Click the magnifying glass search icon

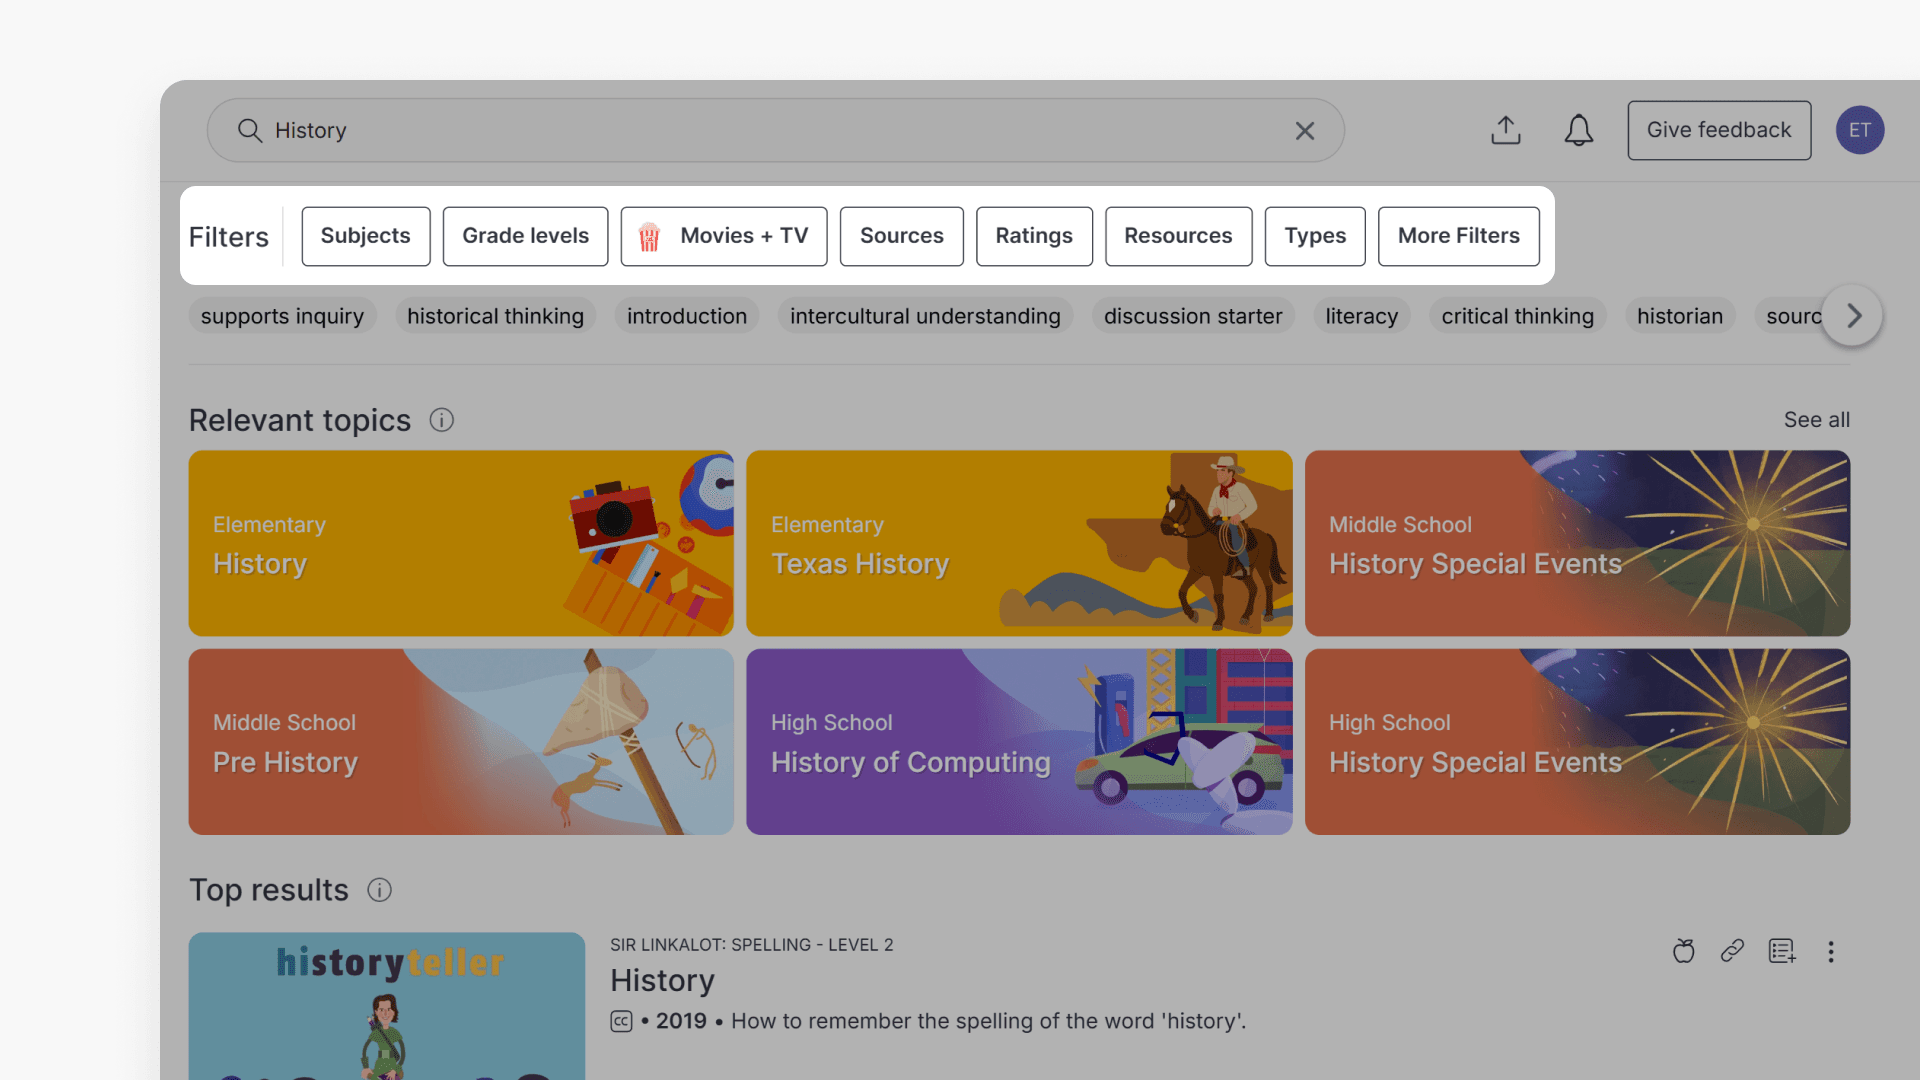click(x=250, y=130)
